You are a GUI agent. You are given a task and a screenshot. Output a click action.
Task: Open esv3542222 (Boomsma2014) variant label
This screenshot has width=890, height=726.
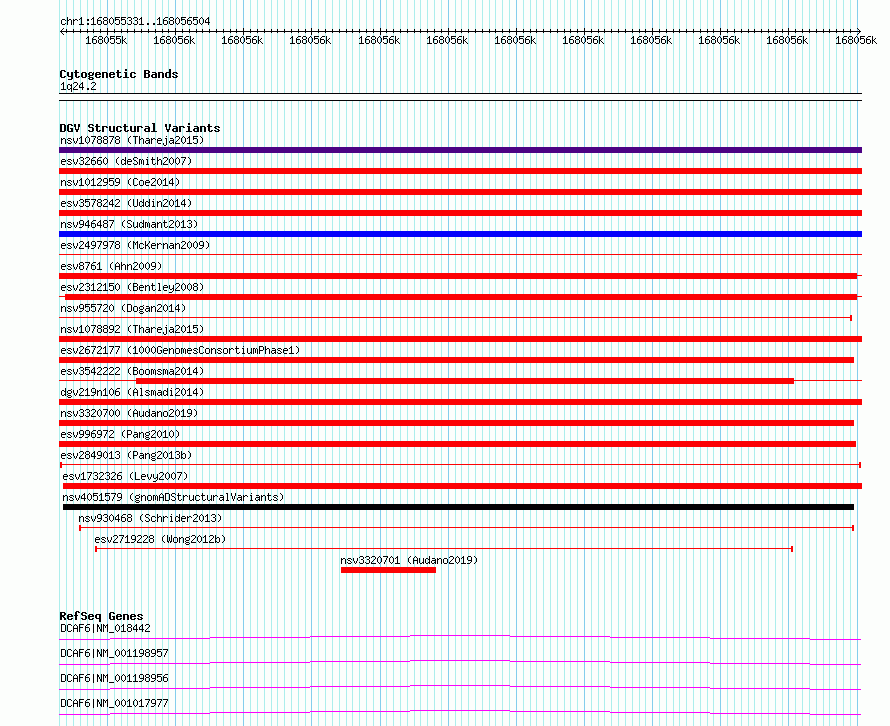[132, 371]
